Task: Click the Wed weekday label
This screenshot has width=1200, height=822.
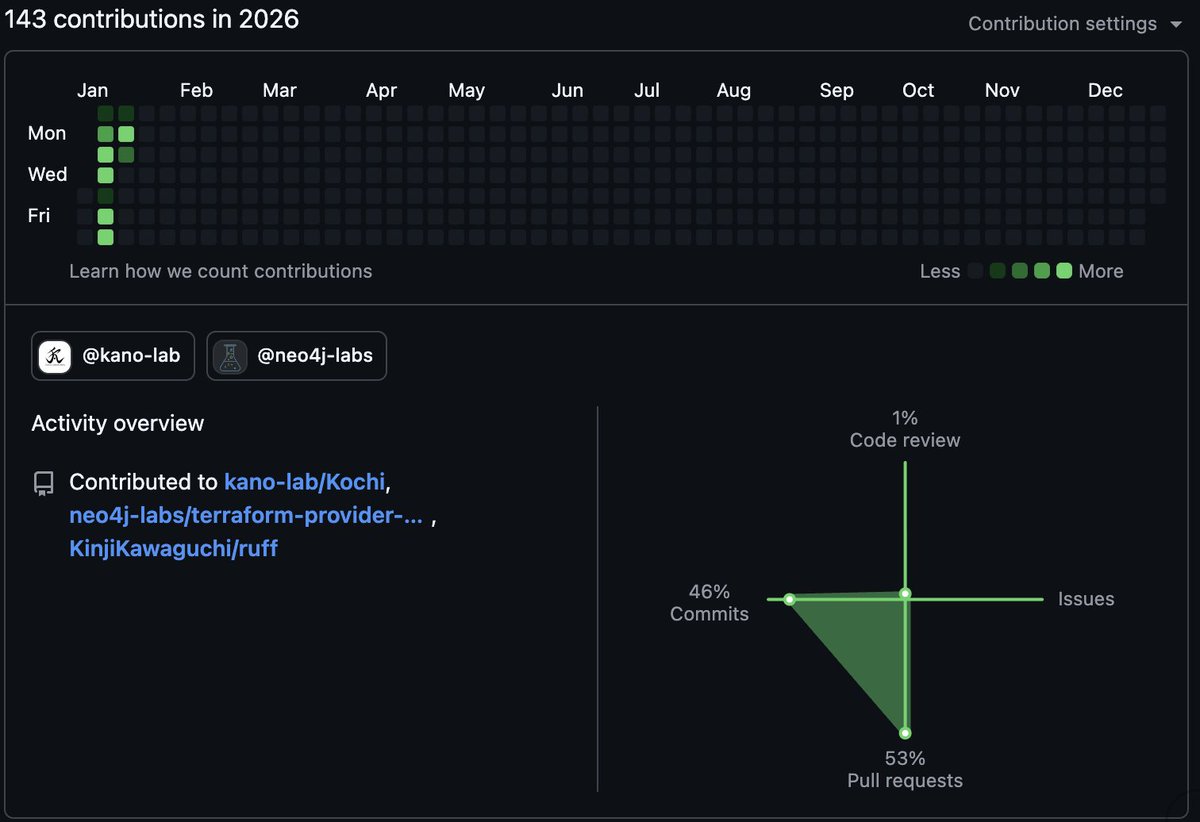Action: pos(47,174)
